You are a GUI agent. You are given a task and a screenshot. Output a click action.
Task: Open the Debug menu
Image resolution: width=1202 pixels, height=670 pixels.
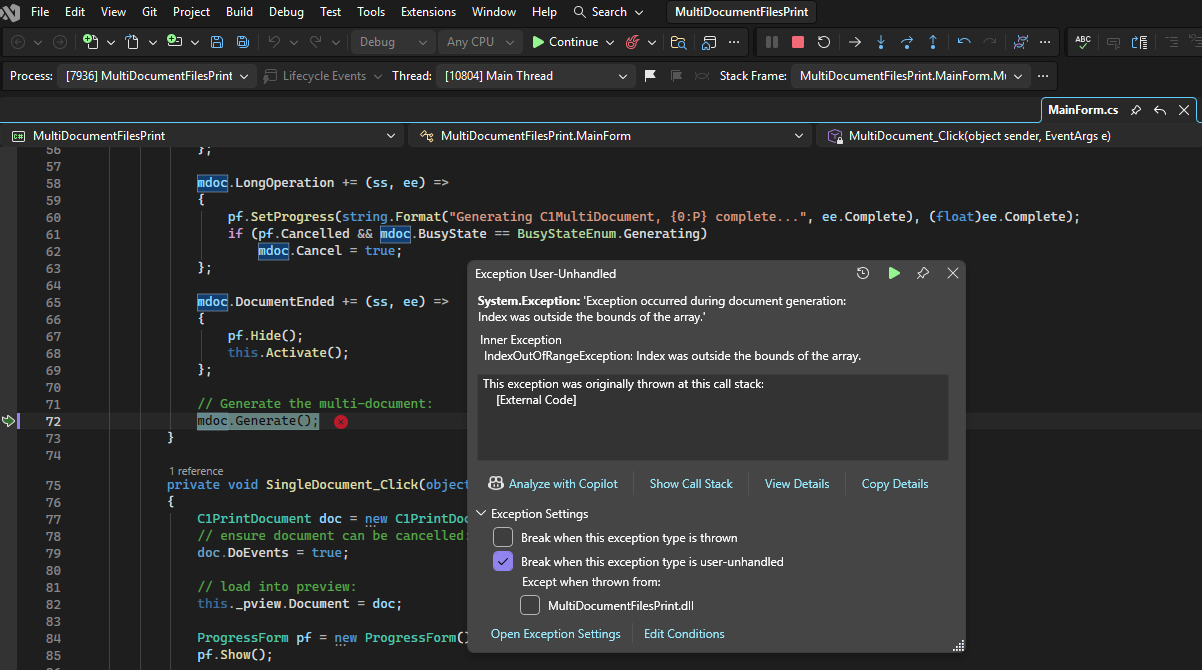pyautogui.click(x=285, y=12)
